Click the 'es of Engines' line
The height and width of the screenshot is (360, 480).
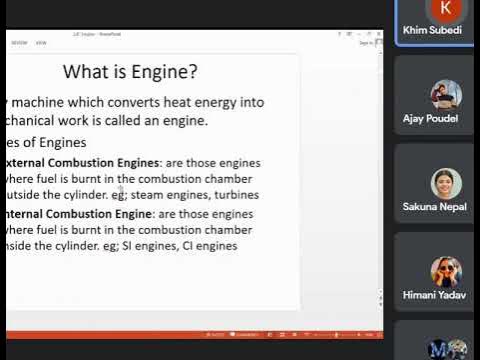click(x=46, y=142)
